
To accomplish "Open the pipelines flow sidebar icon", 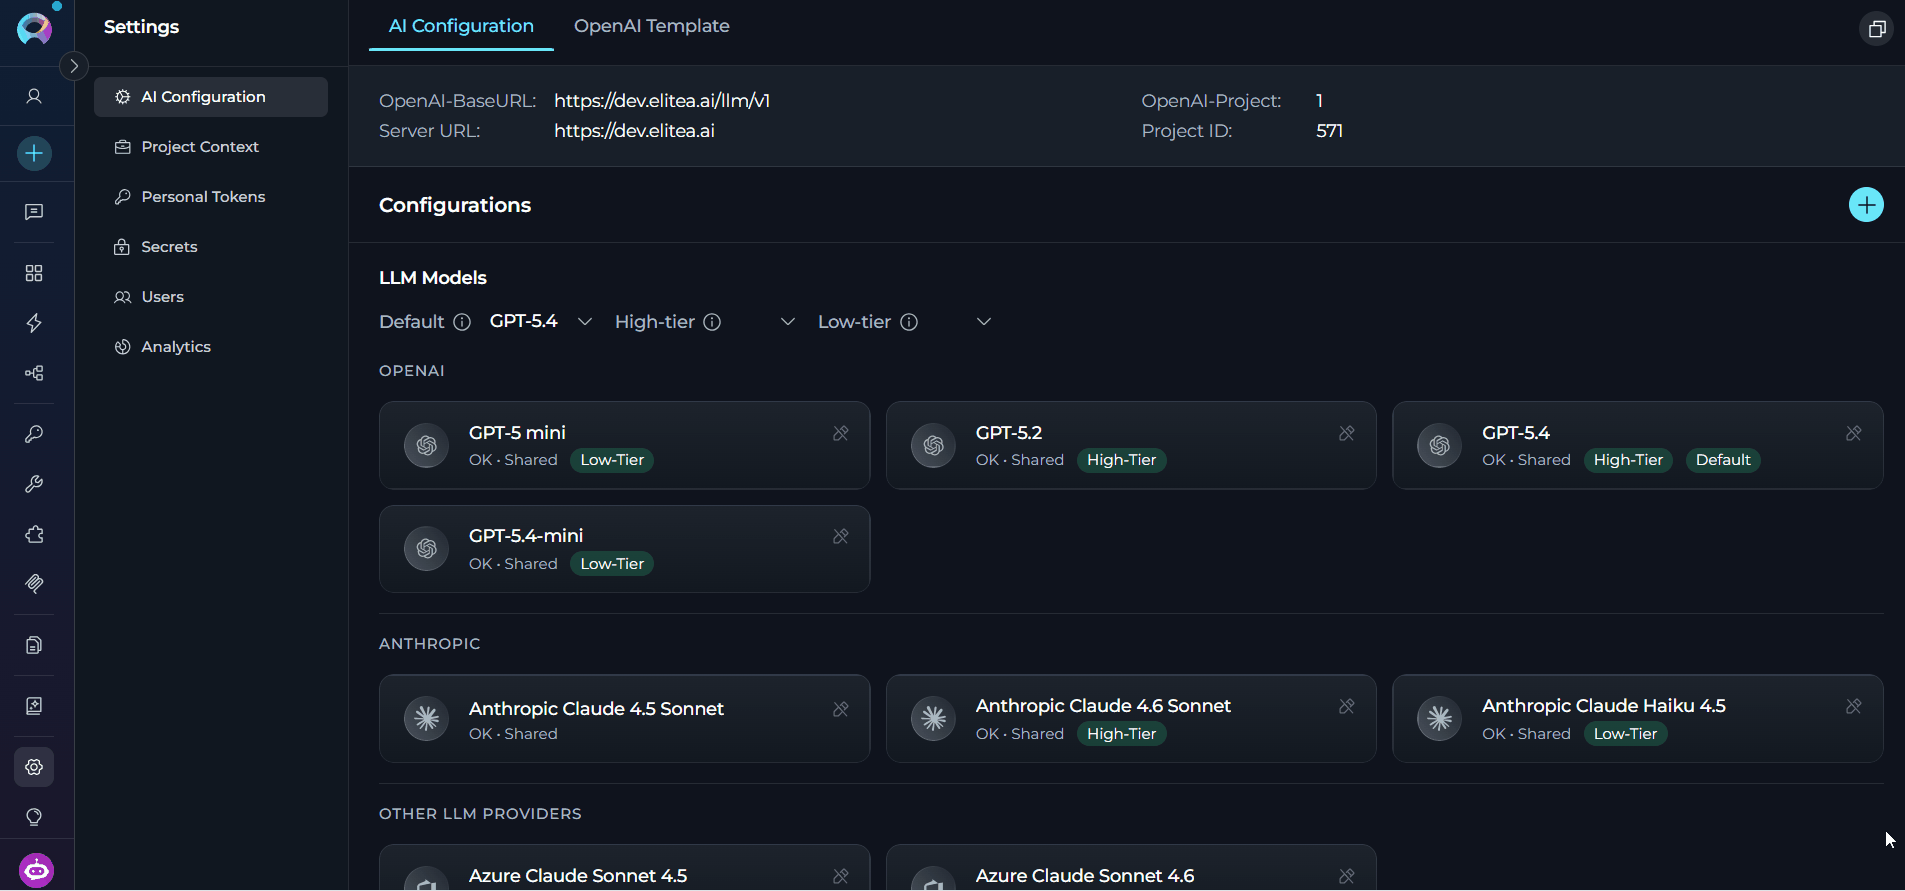I will pyautogui.click(x=34, y=373).
